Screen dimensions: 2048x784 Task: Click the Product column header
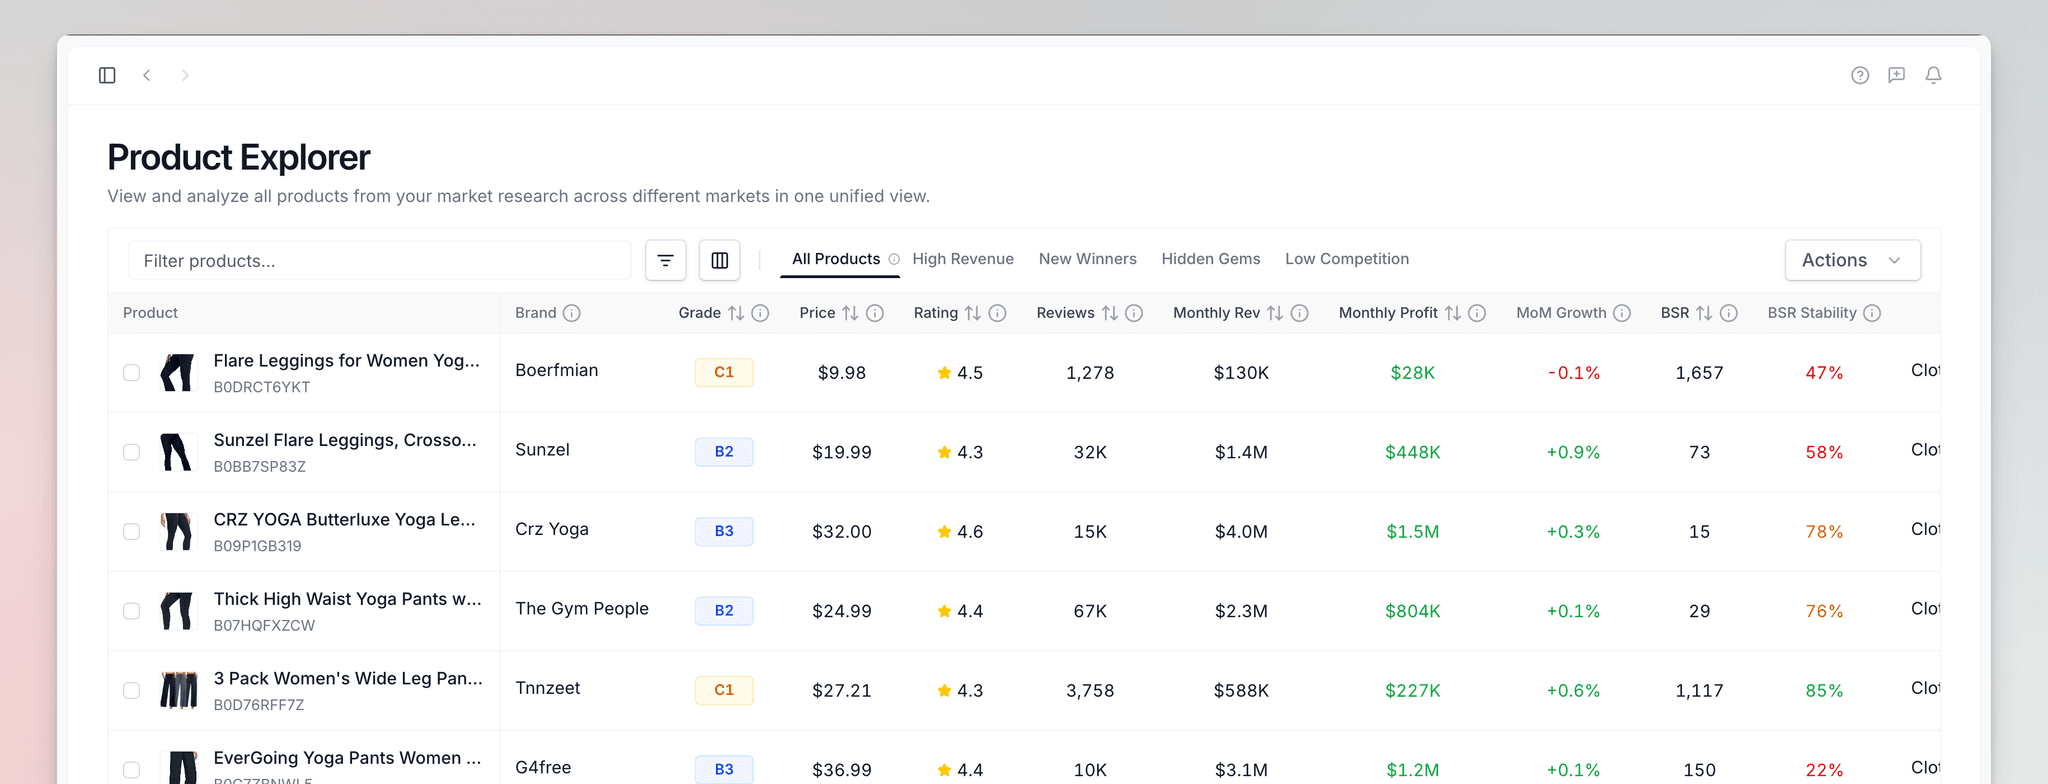click(x=150, y=313)
